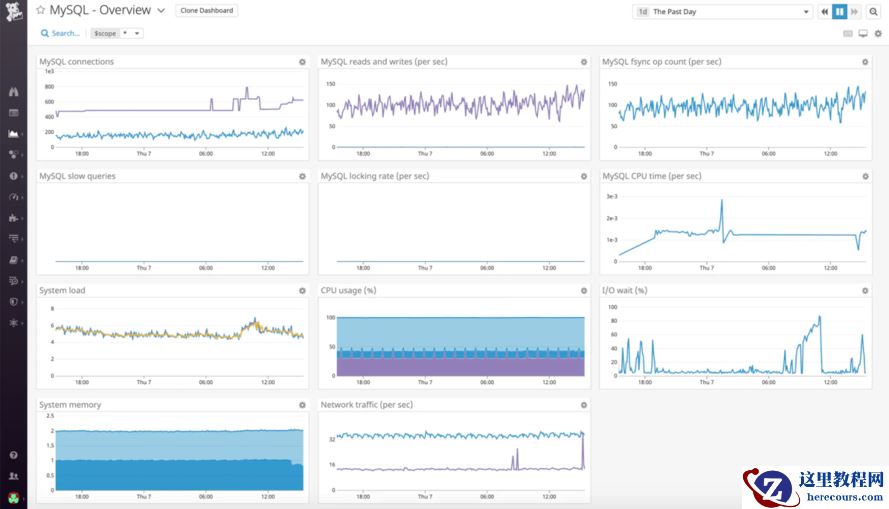Click inside the CPU usage (%) graph

coord(460,345)
